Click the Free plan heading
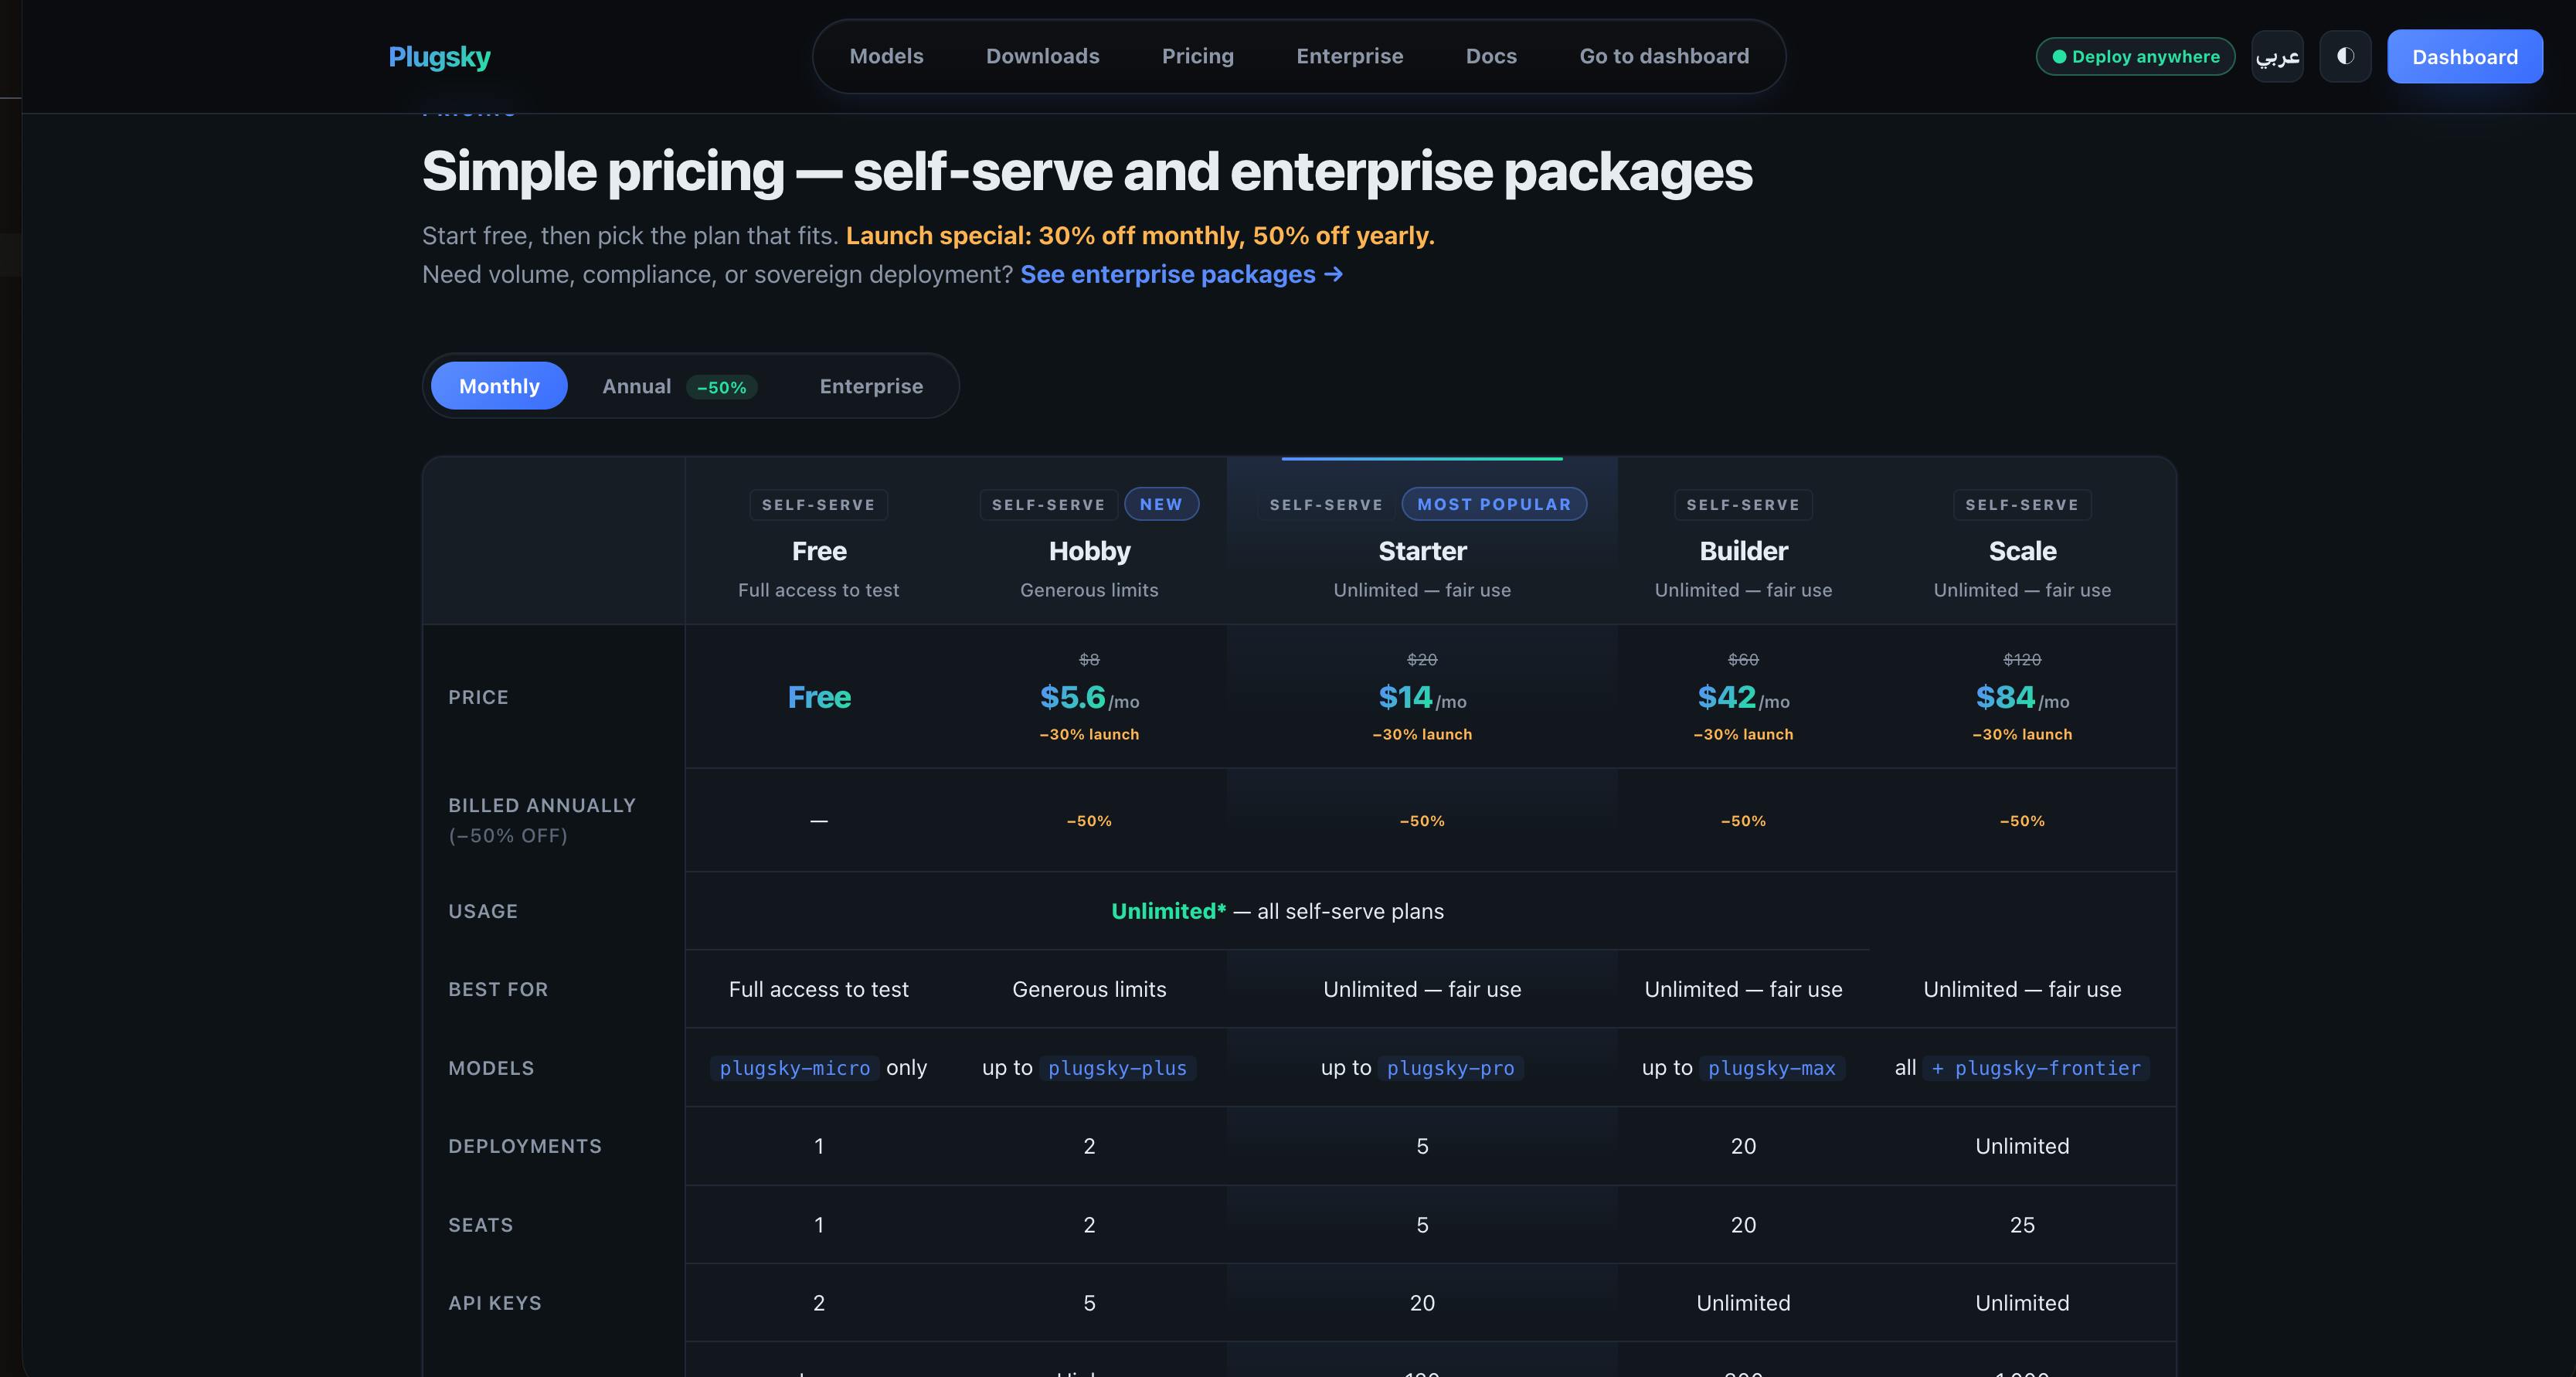The height and width of the screenshot is (1377, 2576). [x=819, y=551]
